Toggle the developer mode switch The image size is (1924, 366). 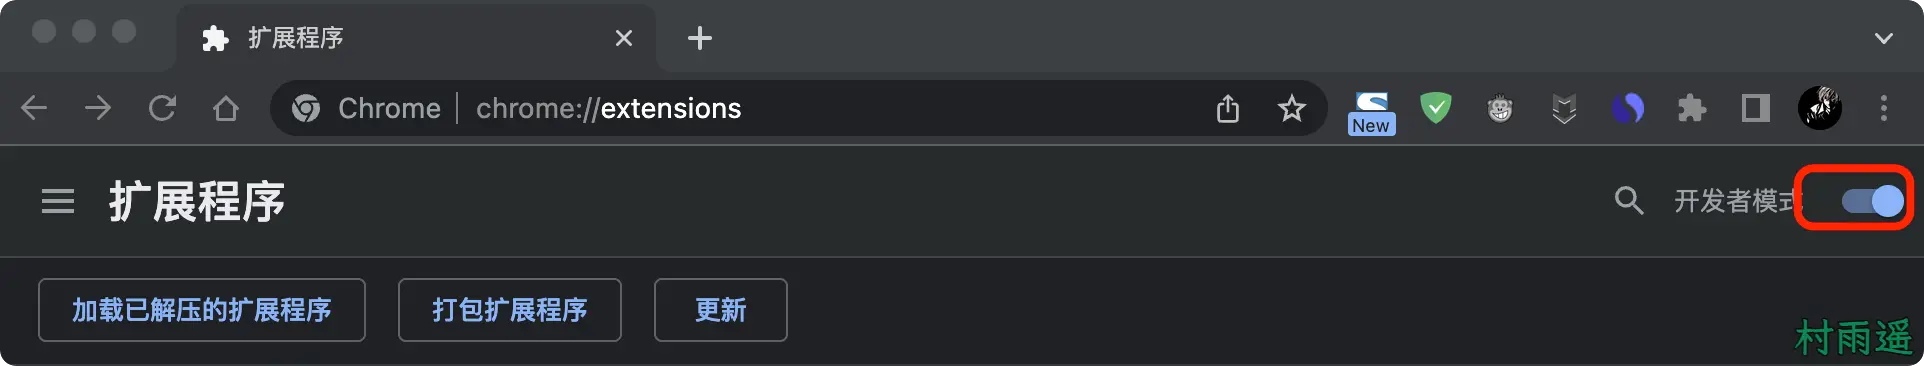pos(1872,201)
